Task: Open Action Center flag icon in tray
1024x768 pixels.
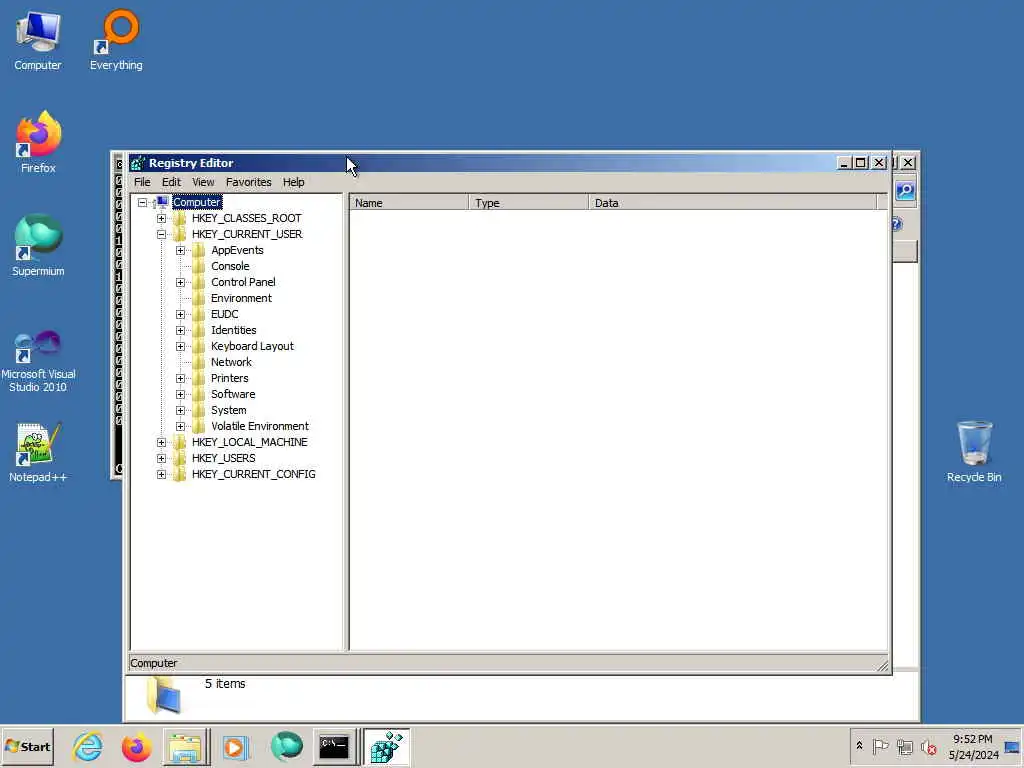Action: pyautogui.click(x=880, y=746)
